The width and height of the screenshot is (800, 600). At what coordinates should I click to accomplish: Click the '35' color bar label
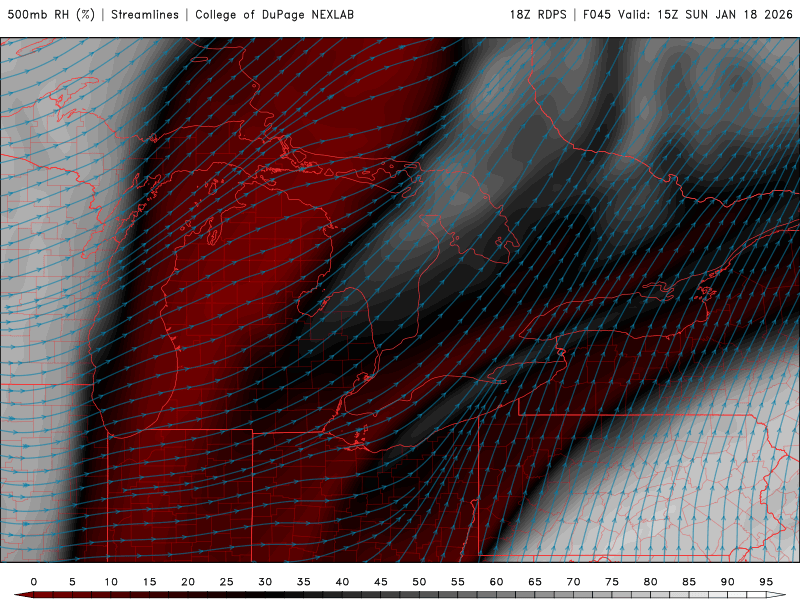tap(304, 582)
